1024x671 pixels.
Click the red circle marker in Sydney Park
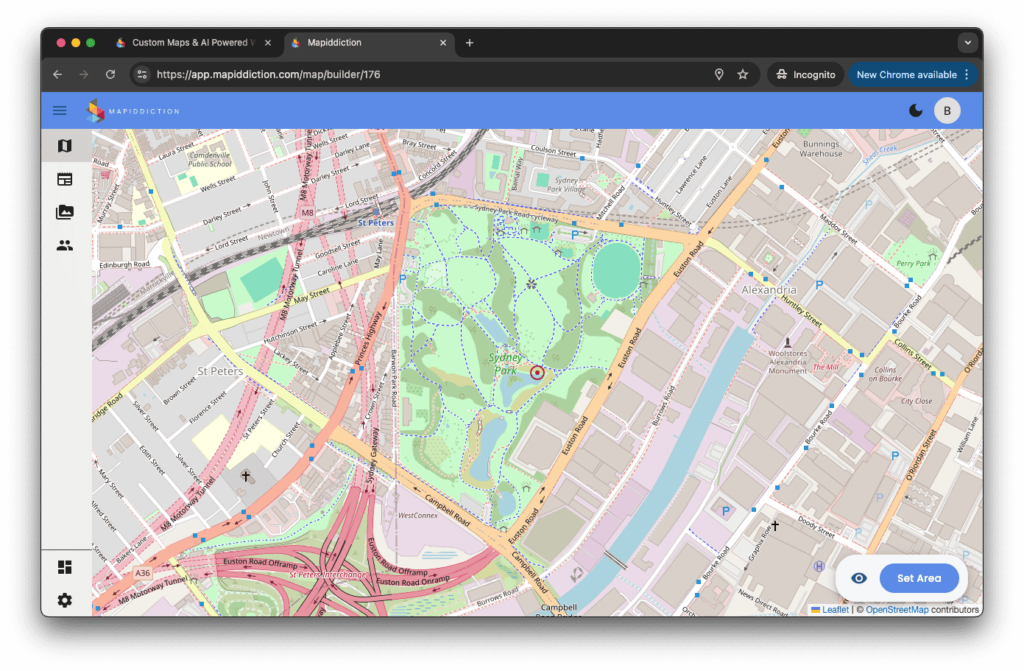click(537, 373)
